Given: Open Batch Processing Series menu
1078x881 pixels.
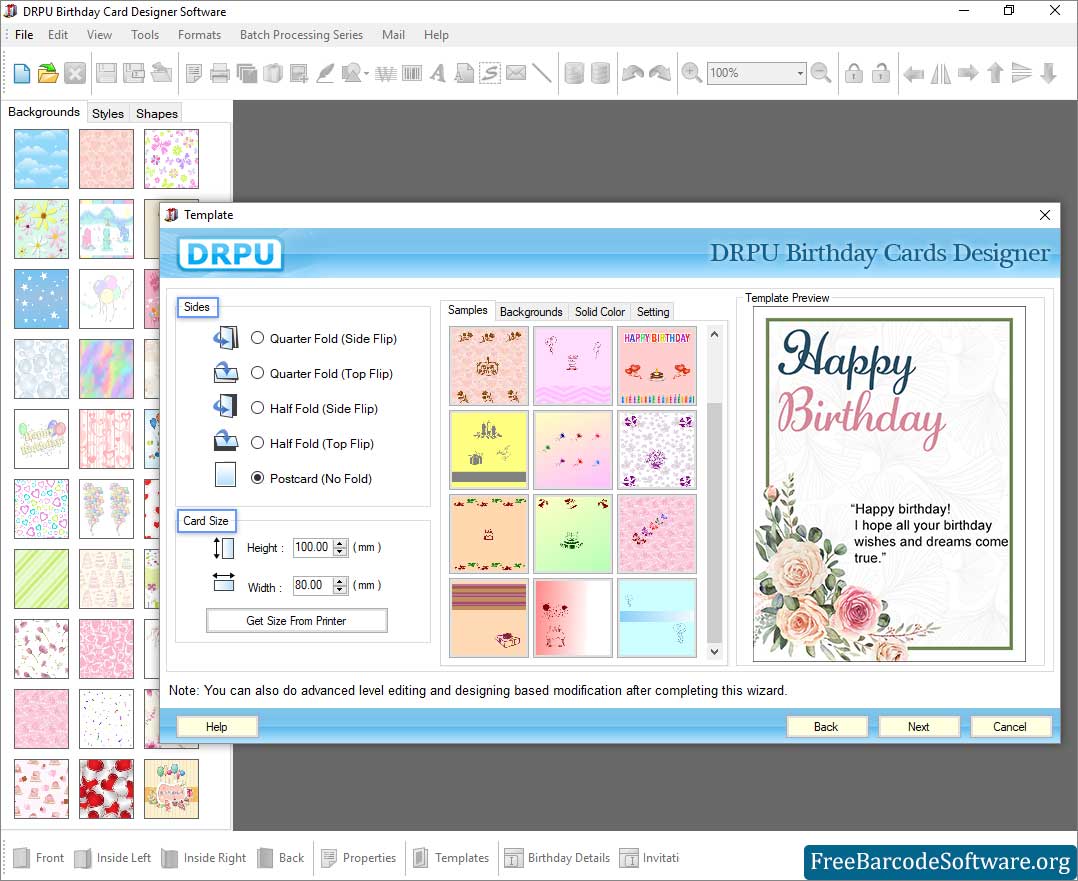Looking at the screenshot, I should [301, 34].
